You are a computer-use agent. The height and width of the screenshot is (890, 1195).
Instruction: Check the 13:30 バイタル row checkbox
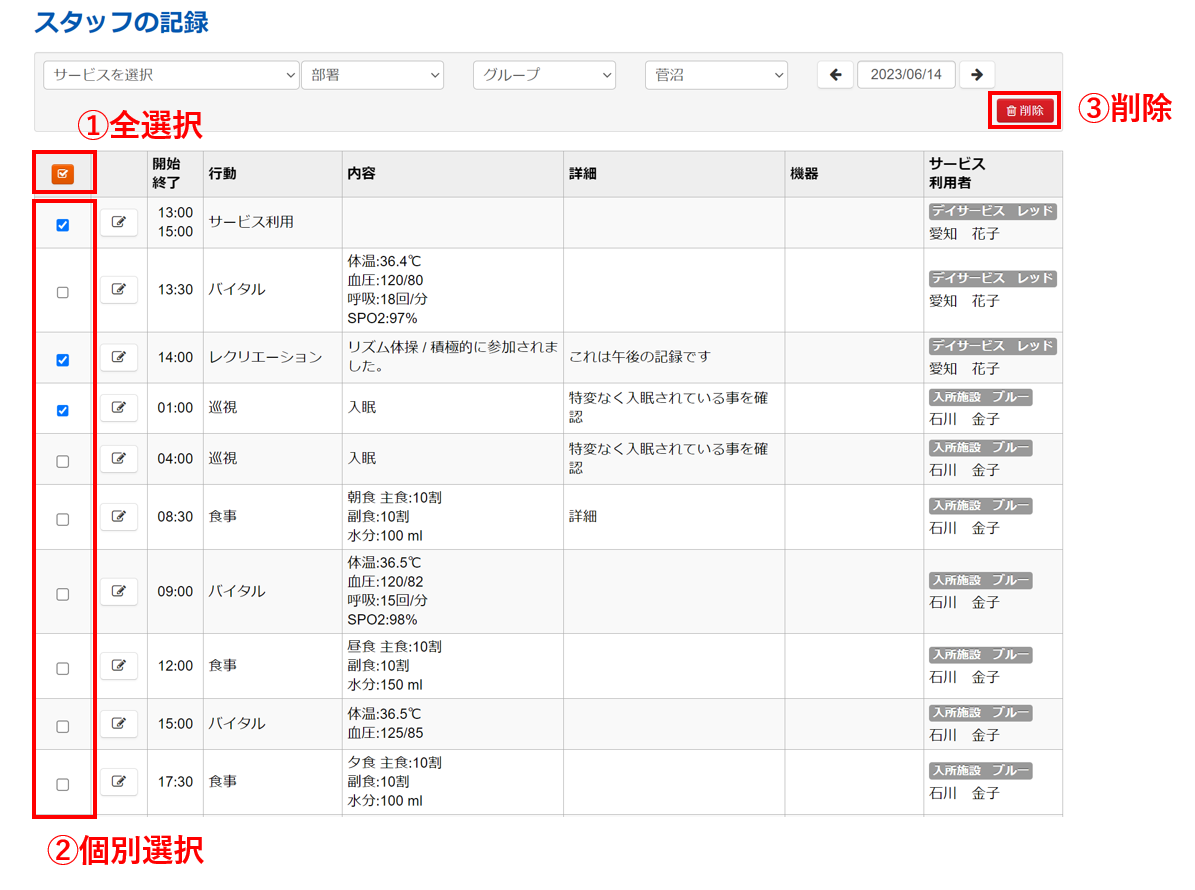(63, 293)
